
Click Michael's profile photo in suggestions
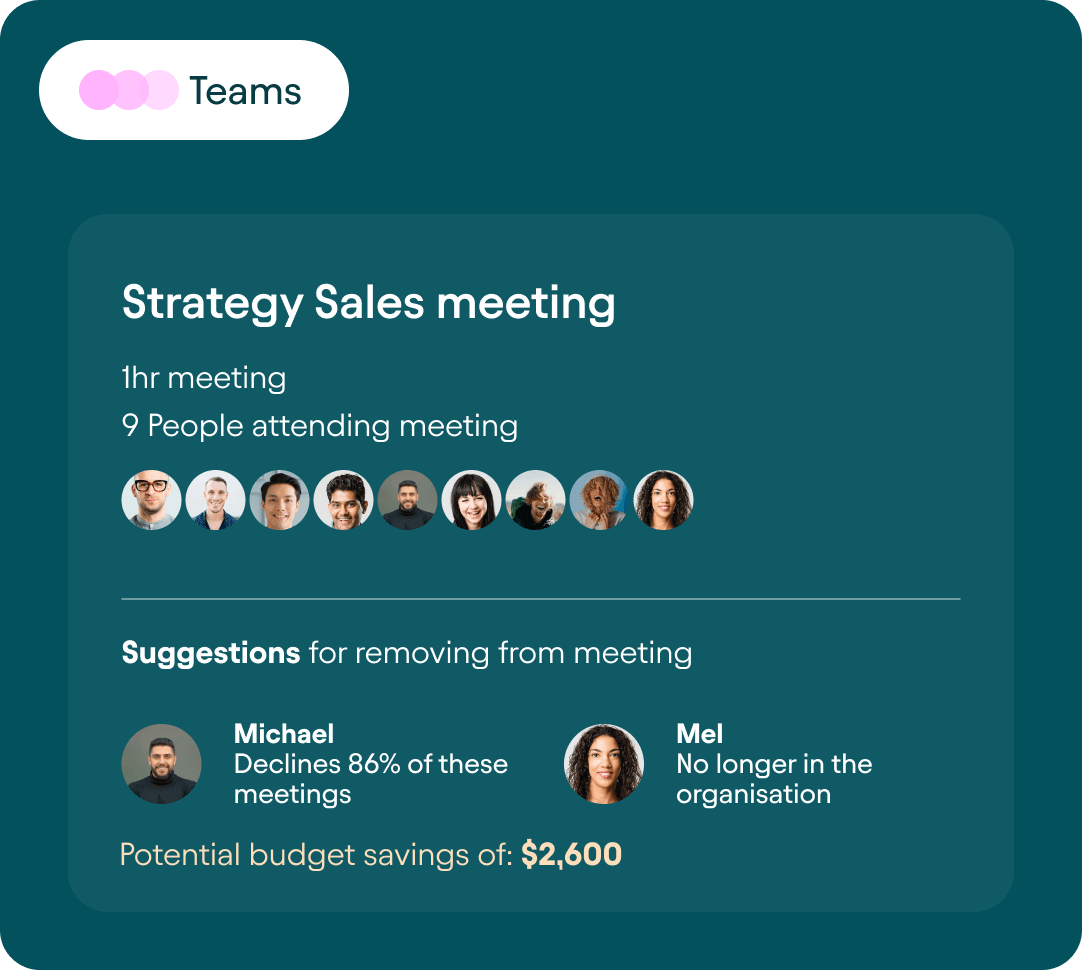161,764
